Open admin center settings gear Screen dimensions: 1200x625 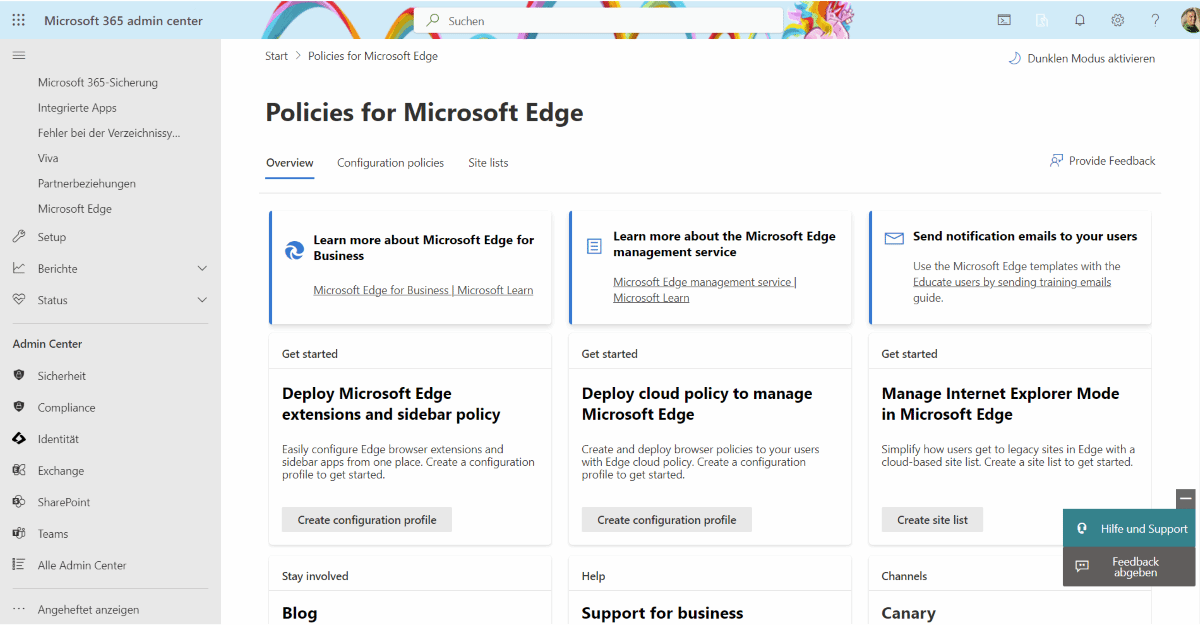[1117, 19]
